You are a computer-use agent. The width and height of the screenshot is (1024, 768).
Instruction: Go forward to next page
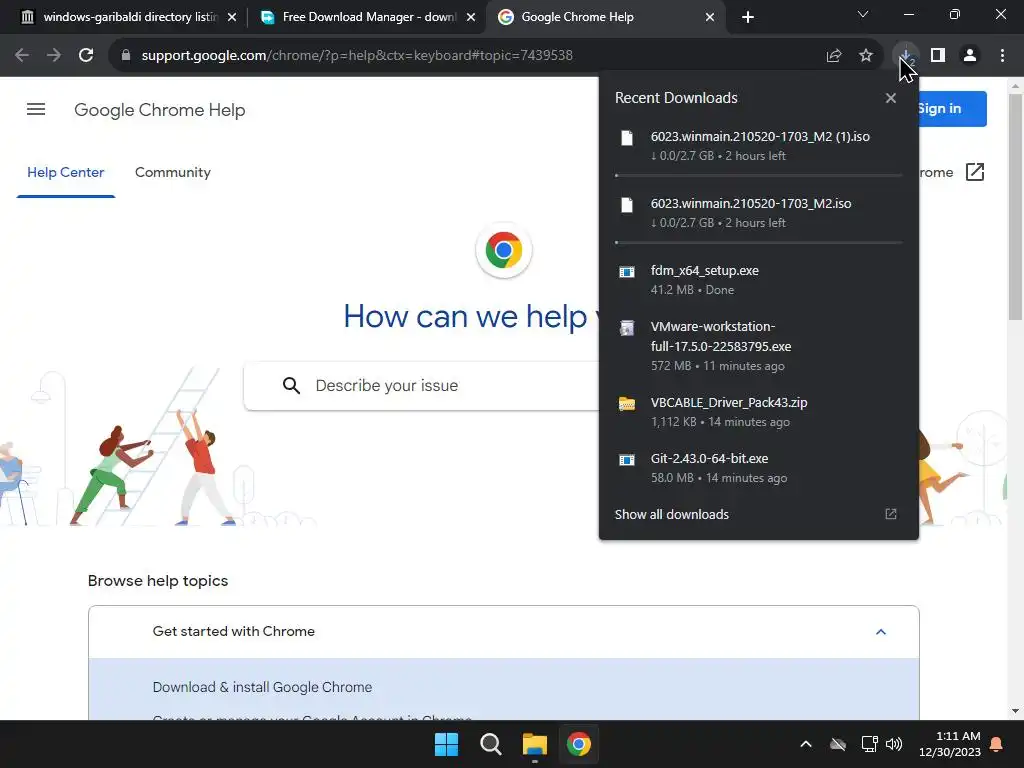pyautogui.click(x=54, y=56)
